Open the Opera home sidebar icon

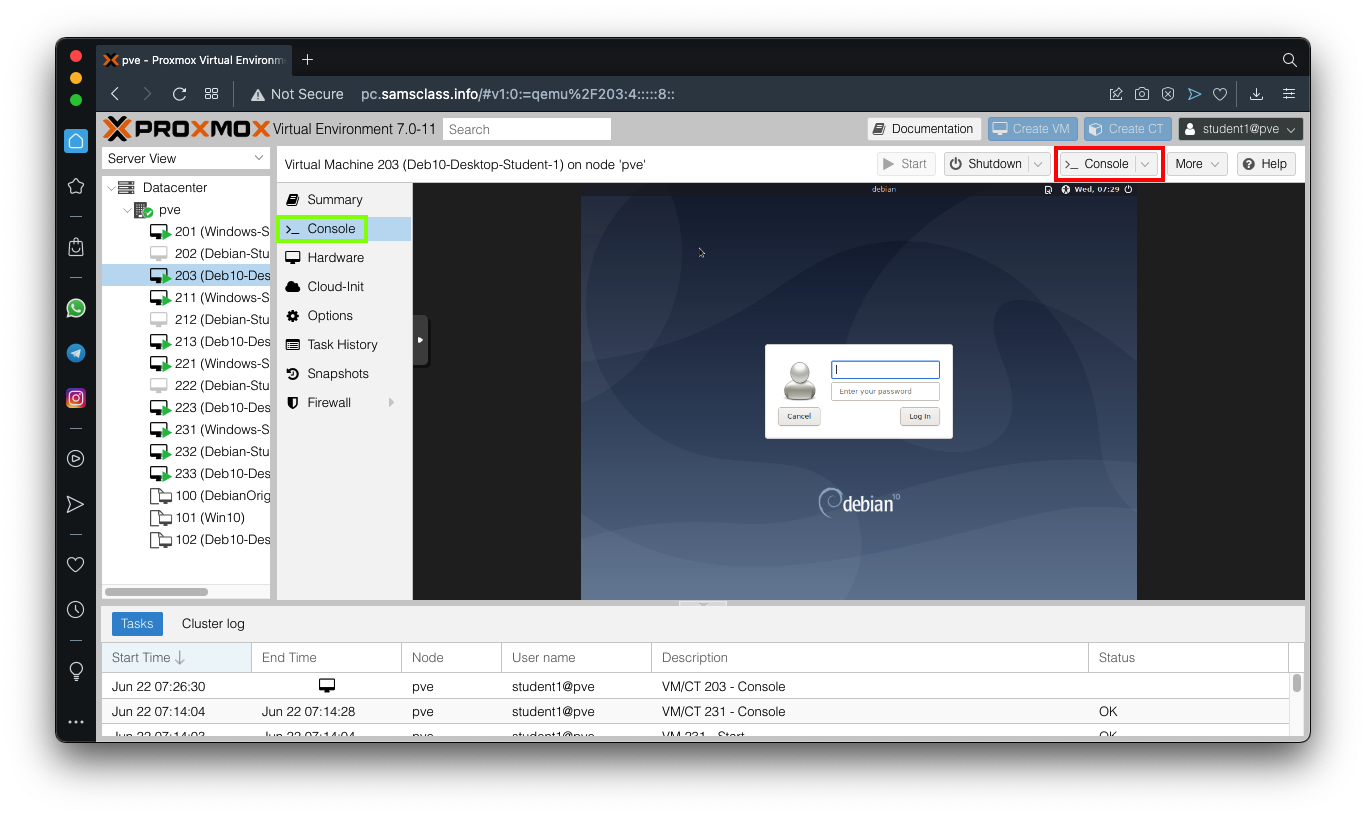[76, 141]
